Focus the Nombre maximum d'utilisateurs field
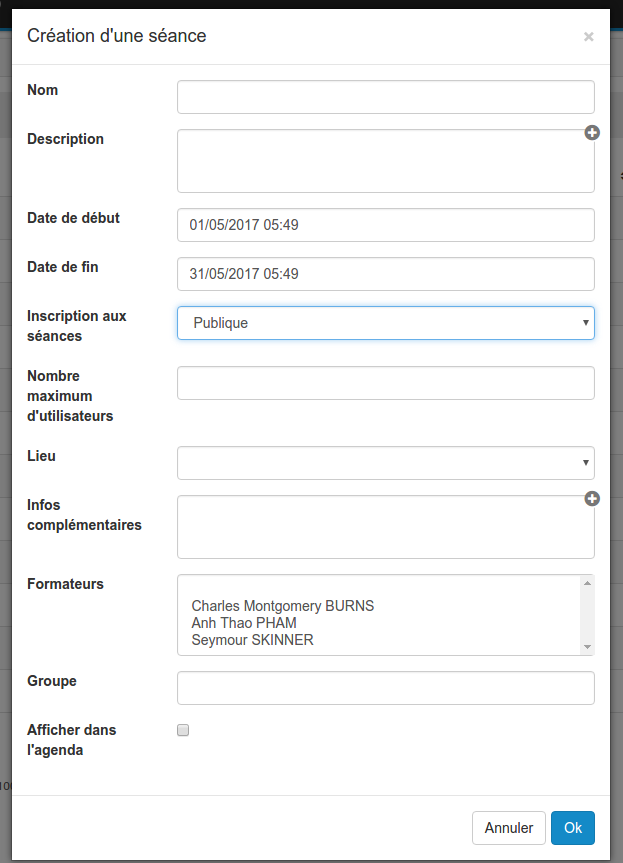 pos(386,383)
